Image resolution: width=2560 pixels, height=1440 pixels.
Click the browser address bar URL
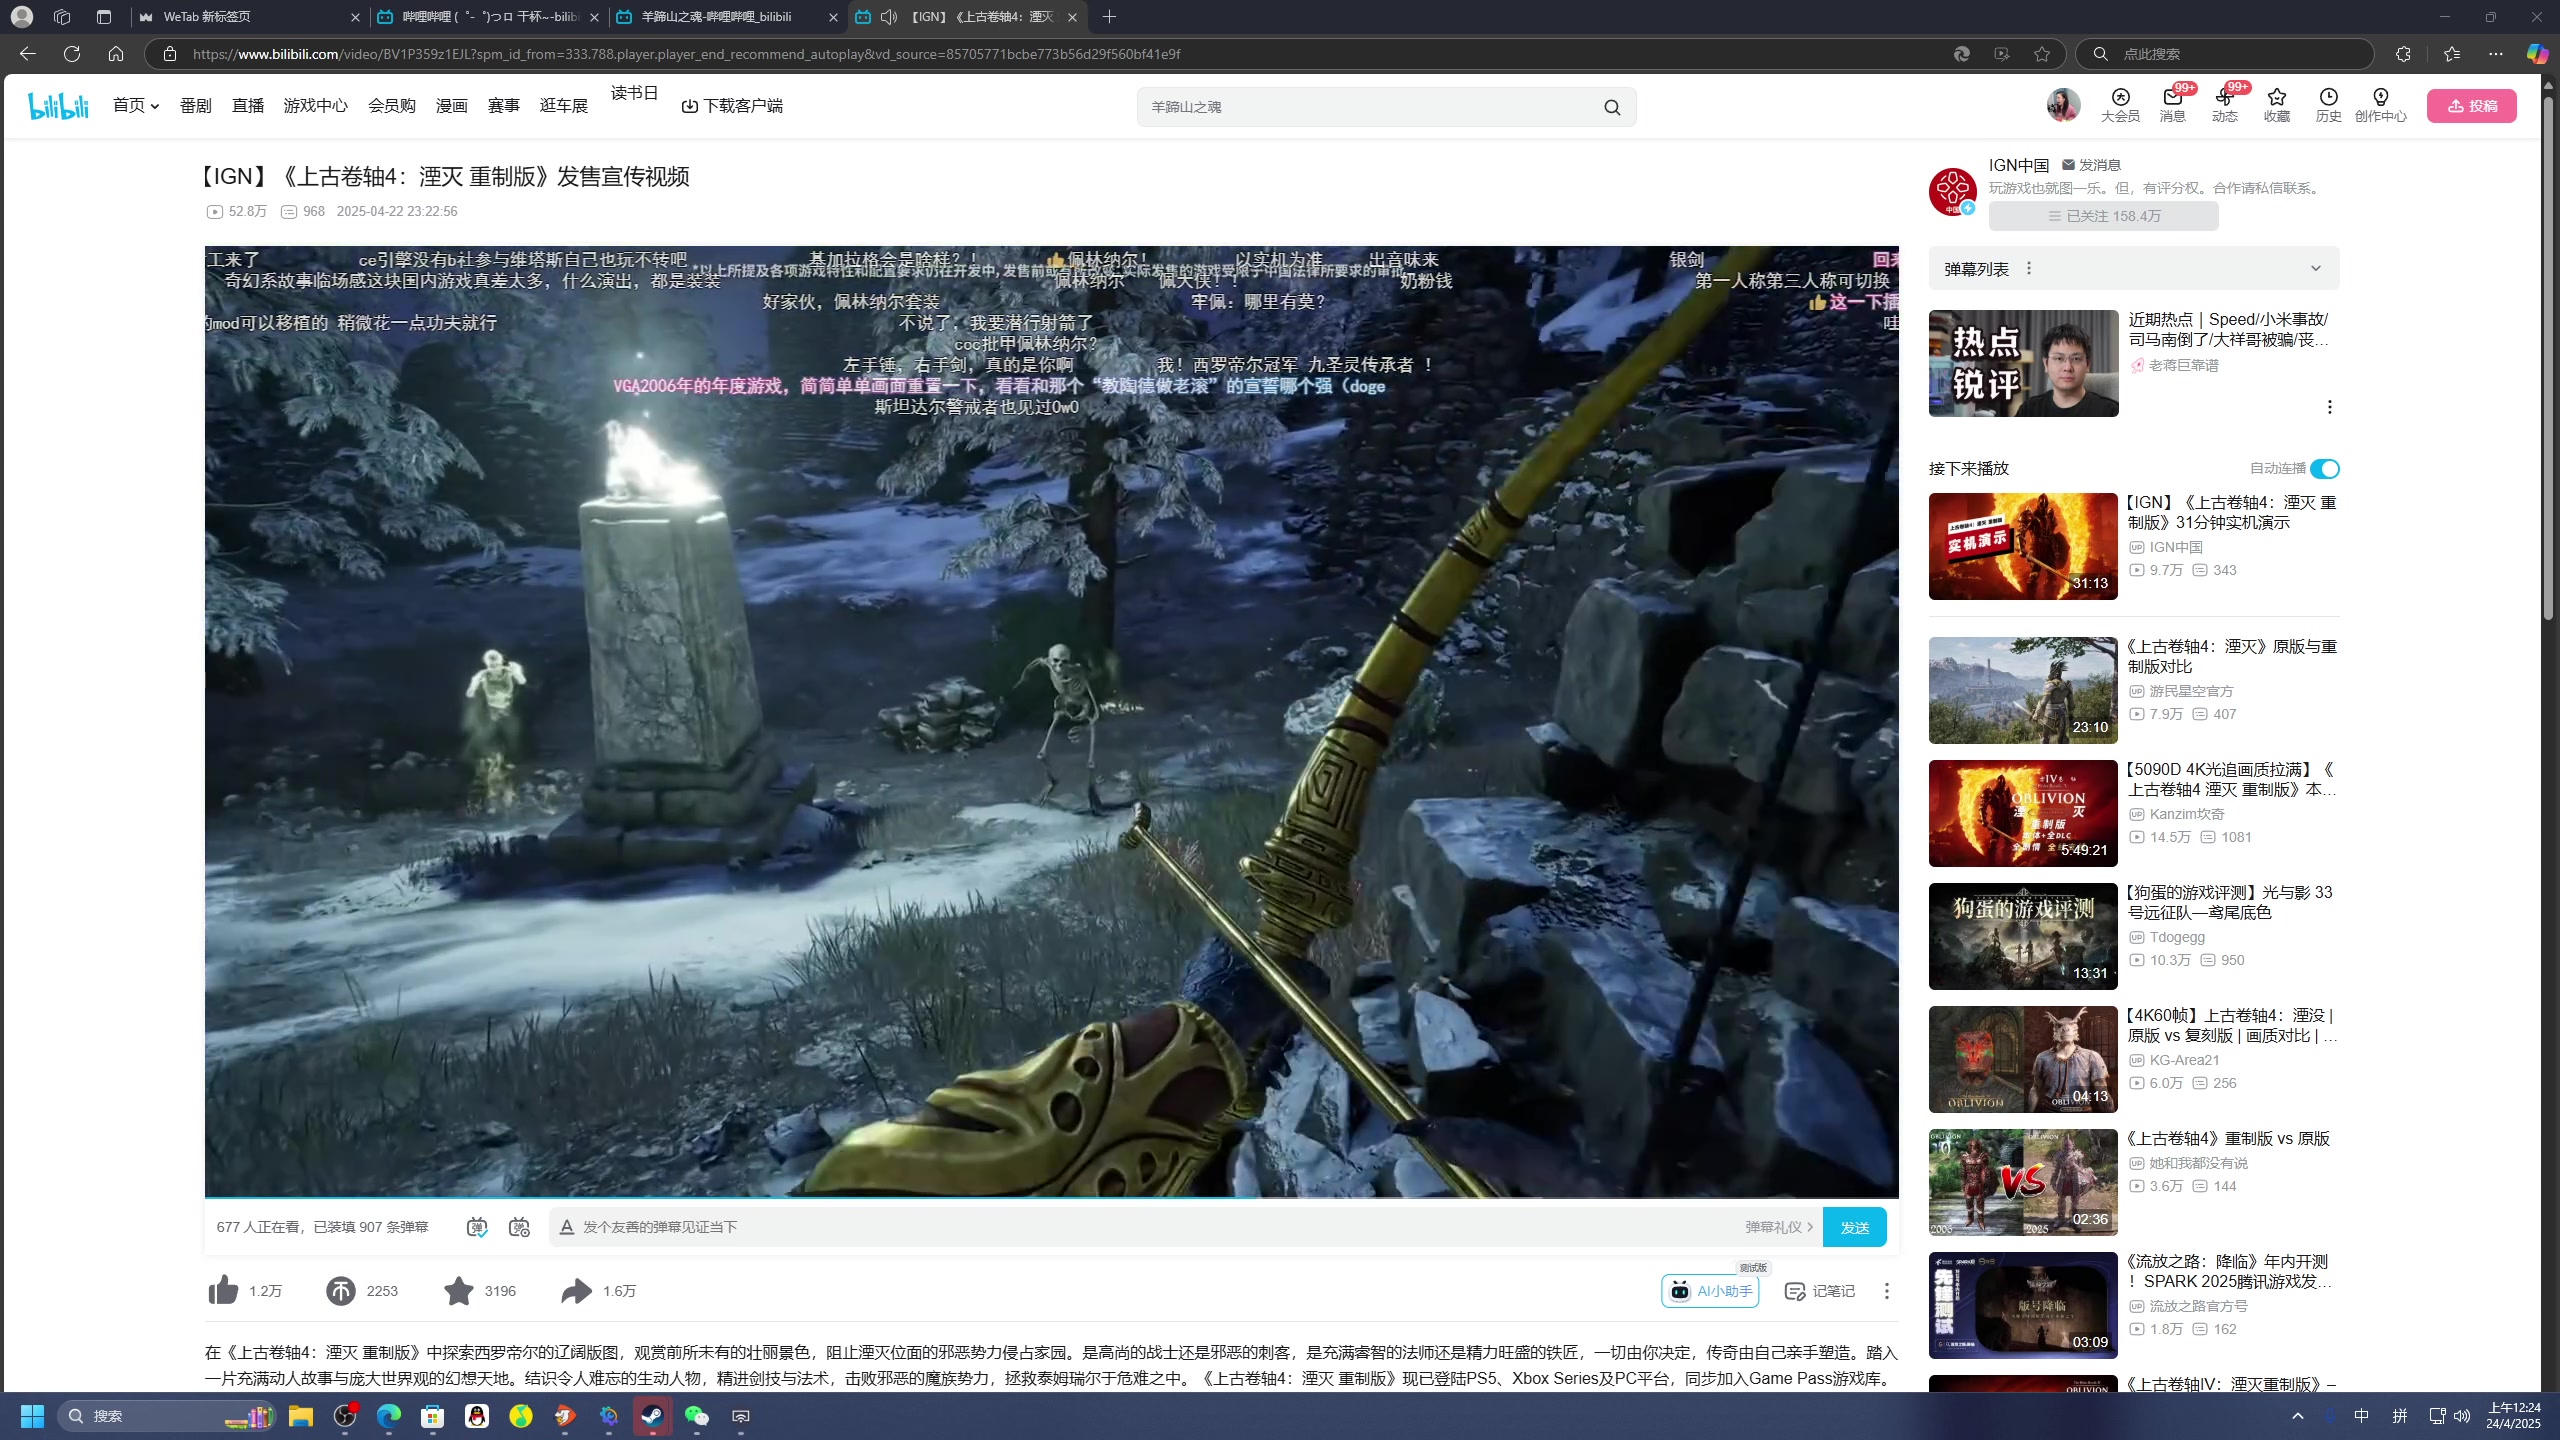[x=686, y=54]
